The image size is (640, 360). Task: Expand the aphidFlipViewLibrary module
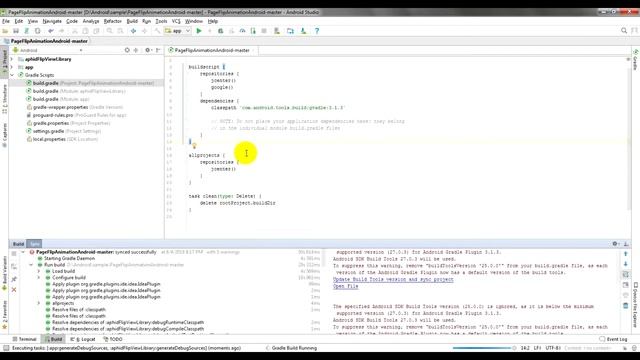[x=11, y=59]
